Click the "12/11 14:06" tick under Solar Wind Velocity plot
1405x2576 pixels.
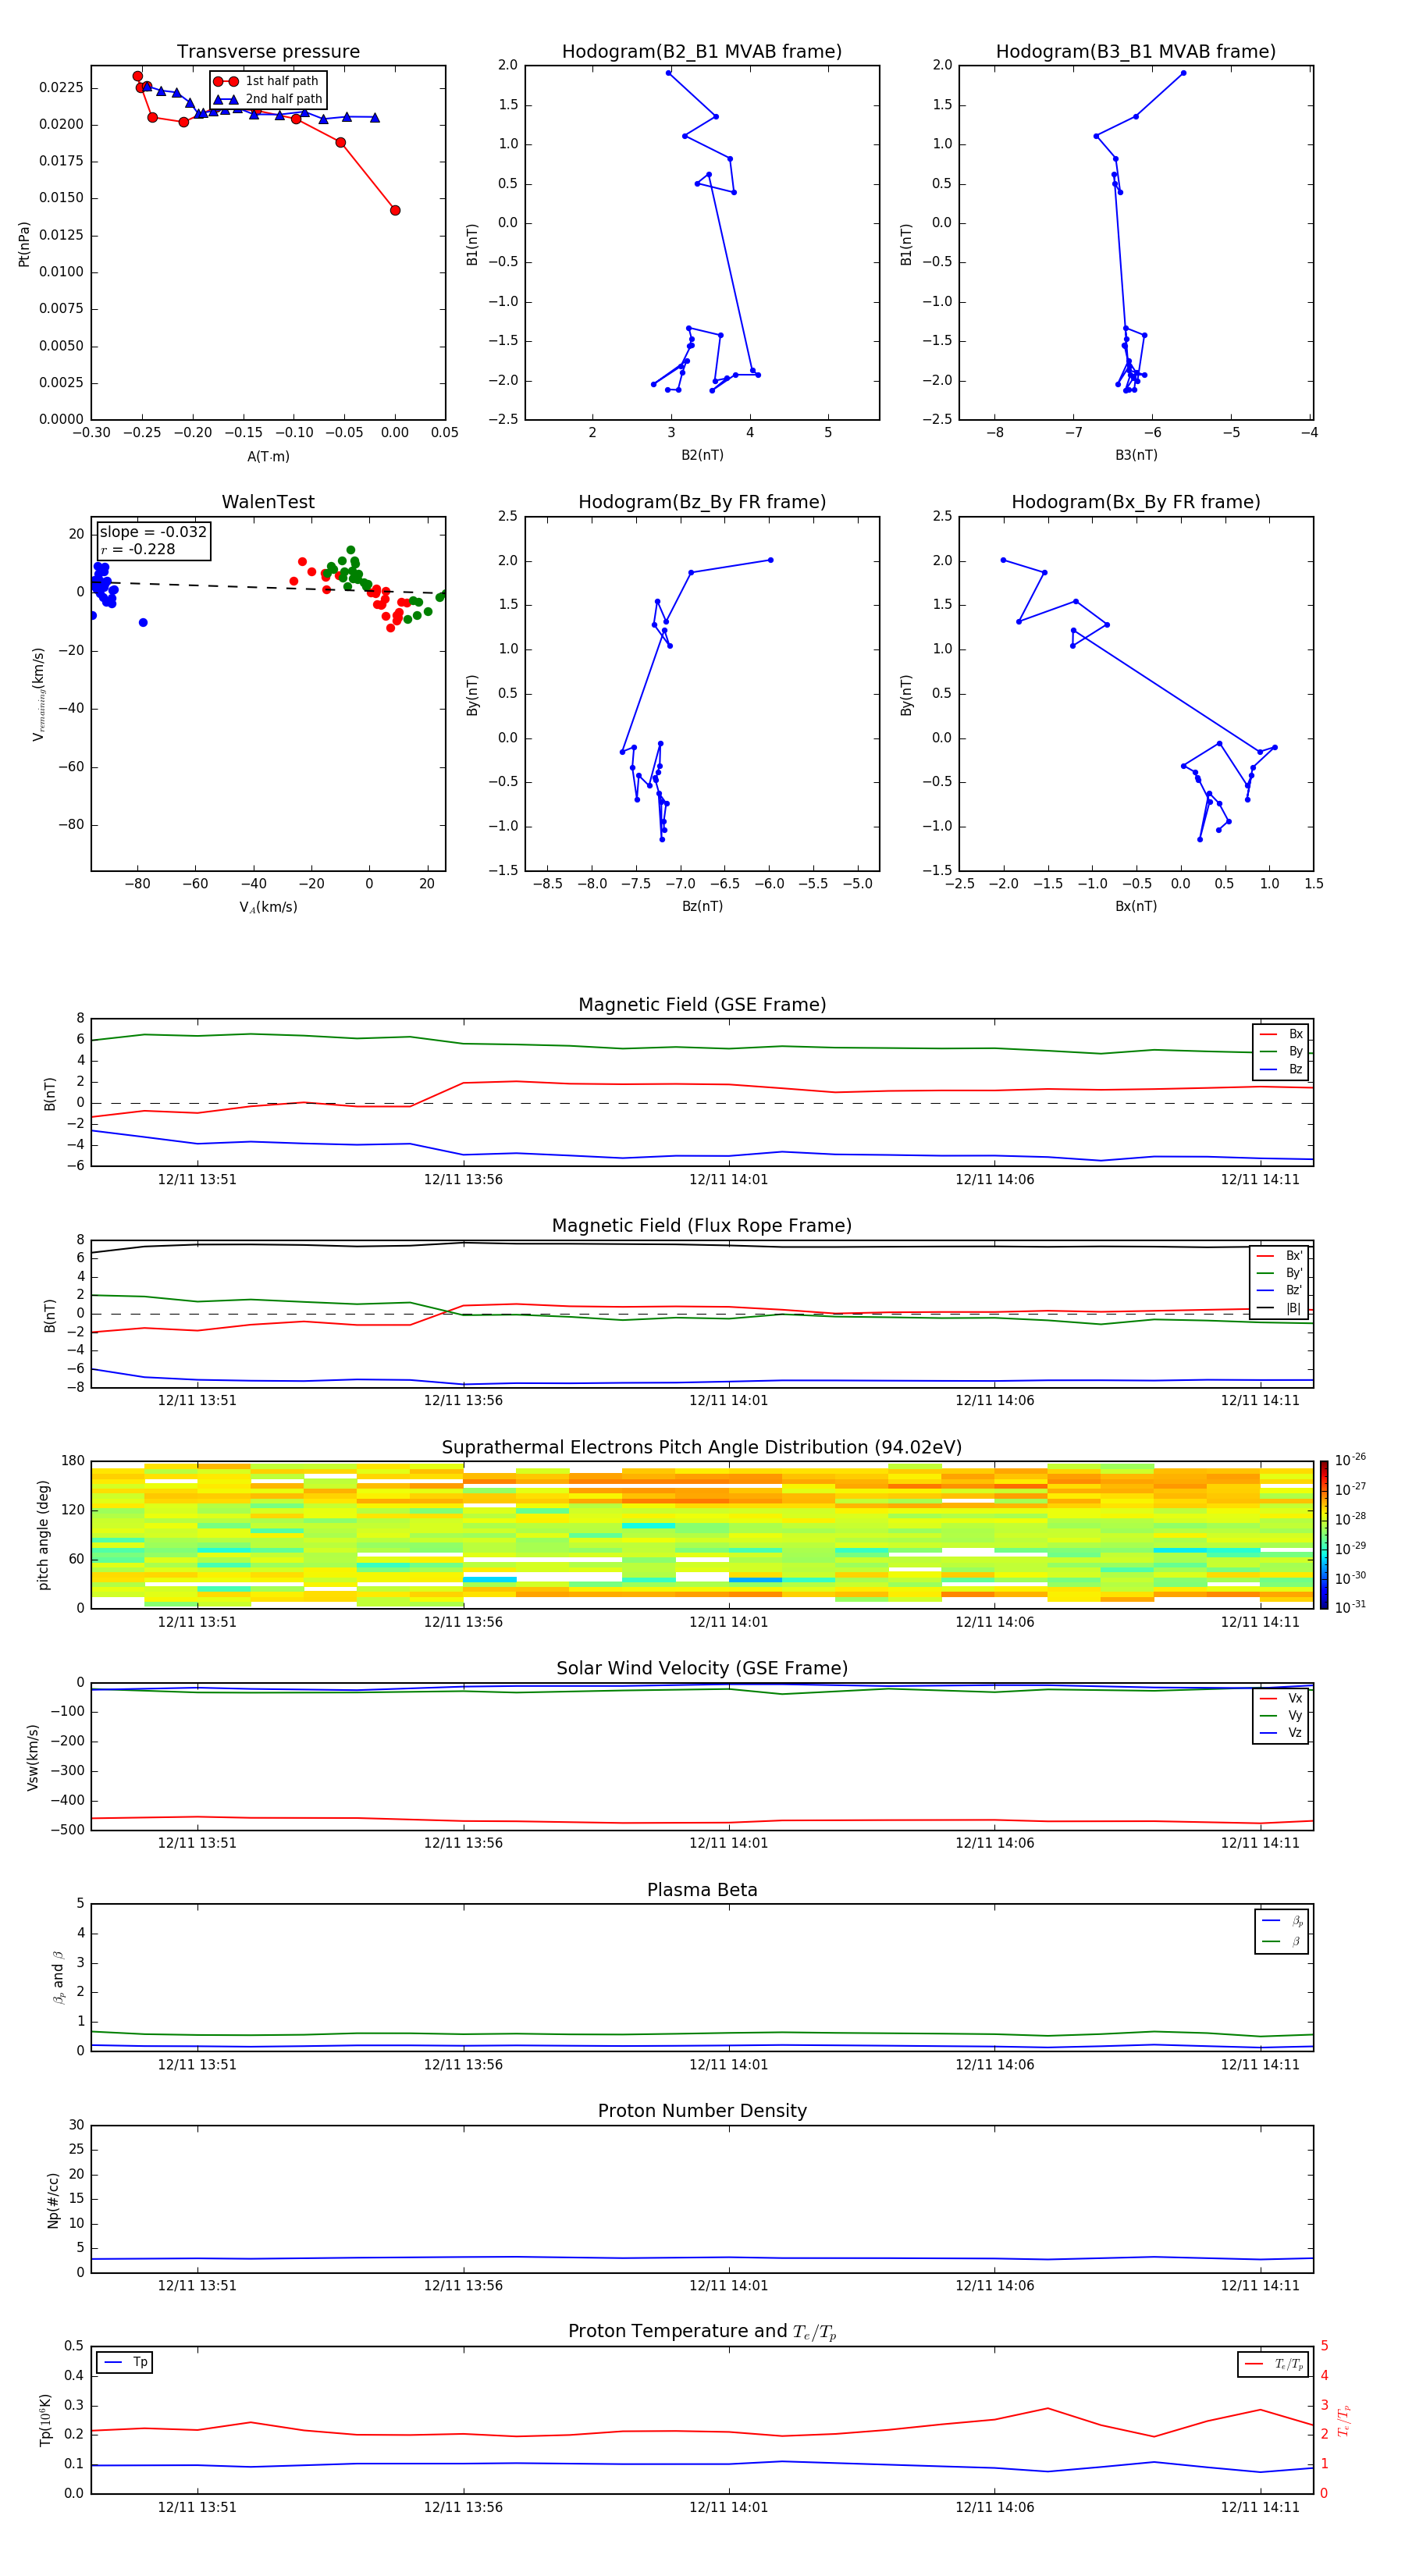(x=995, y=1843)
